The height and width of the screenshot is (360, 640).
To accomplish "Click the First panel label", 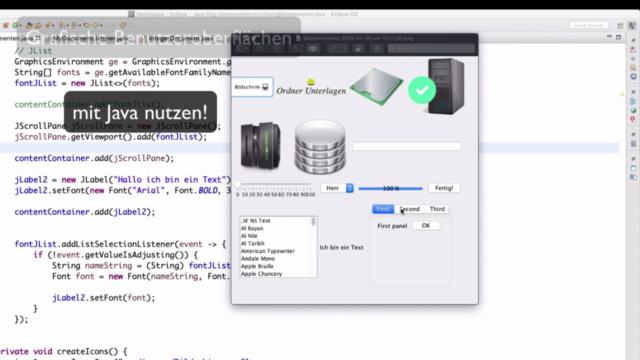I will (x=392, y=226).
